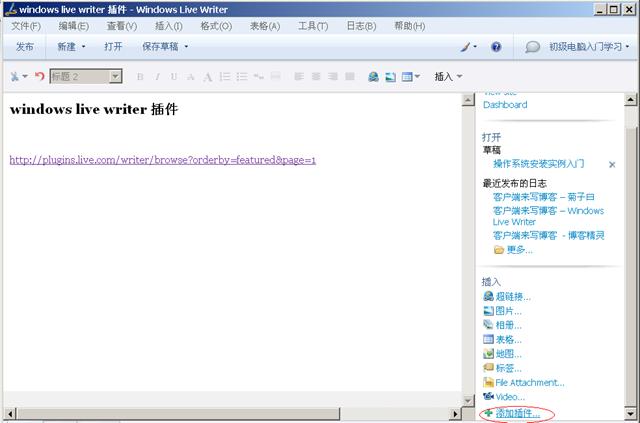Open the 表格(A) menu

click(x=265, y=26)
